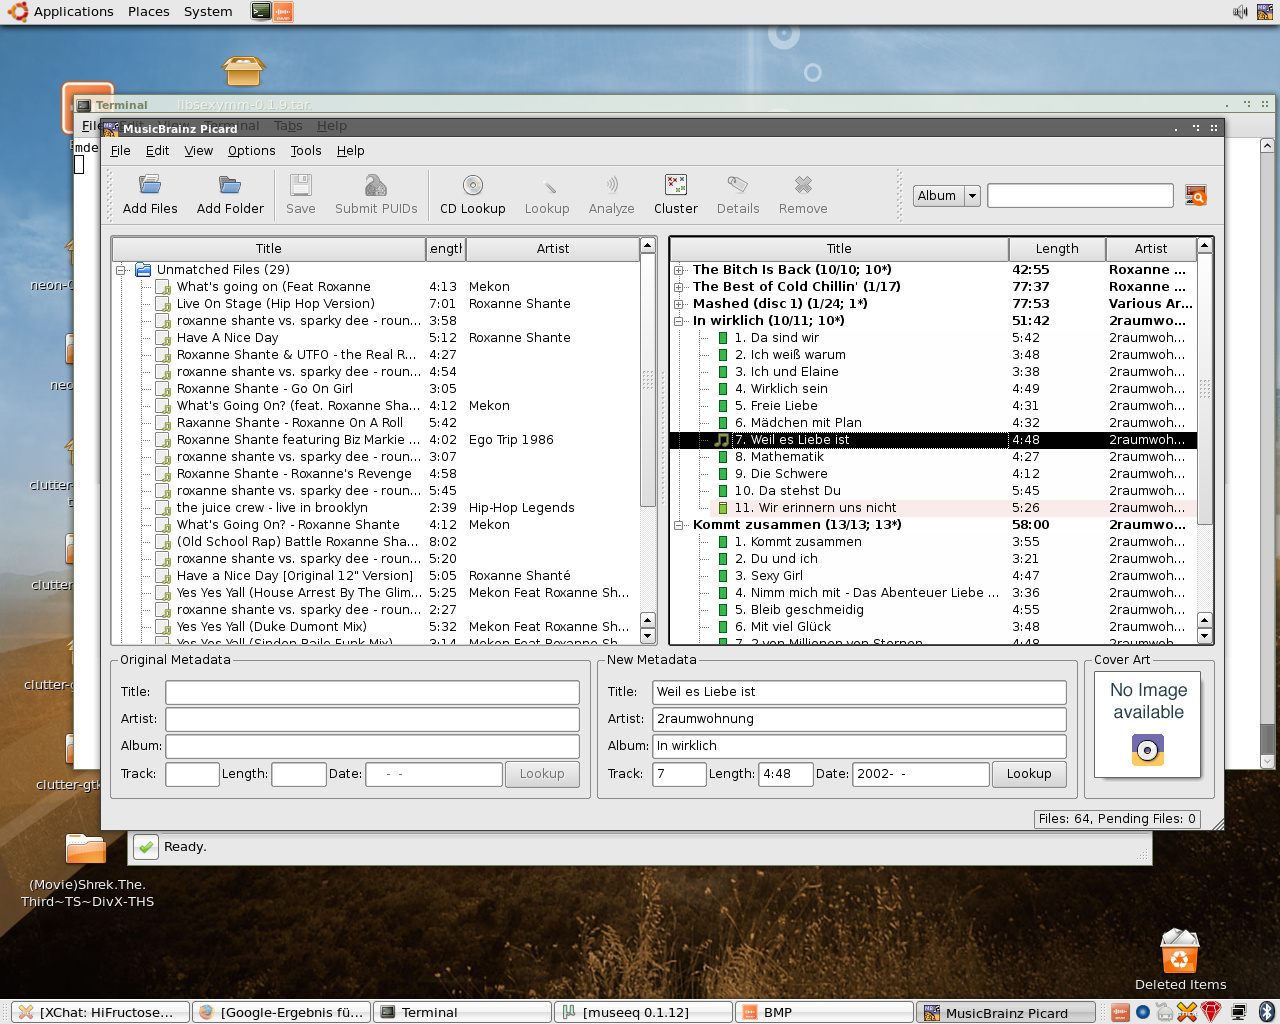The image size is (1280, 1024).
Task: Click the Save toolbar icon
Action: [x=300, y=185]
